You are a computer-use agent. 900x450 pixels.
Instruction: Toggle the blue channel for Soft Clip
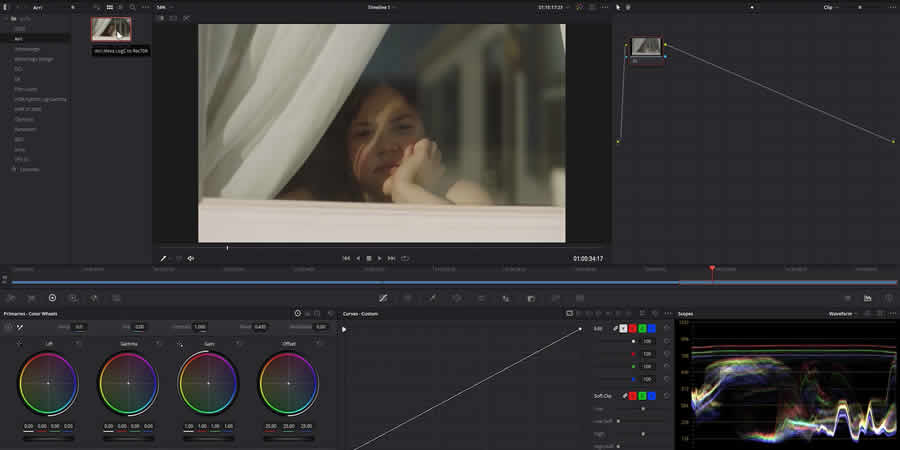click(652, 396)
